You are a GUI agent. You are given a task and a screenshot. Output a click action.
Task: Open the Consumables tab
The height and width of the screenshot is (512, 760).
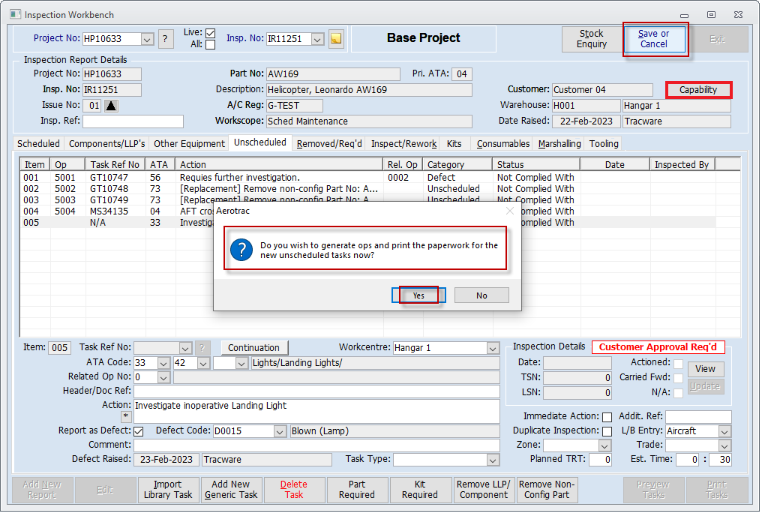503,144
